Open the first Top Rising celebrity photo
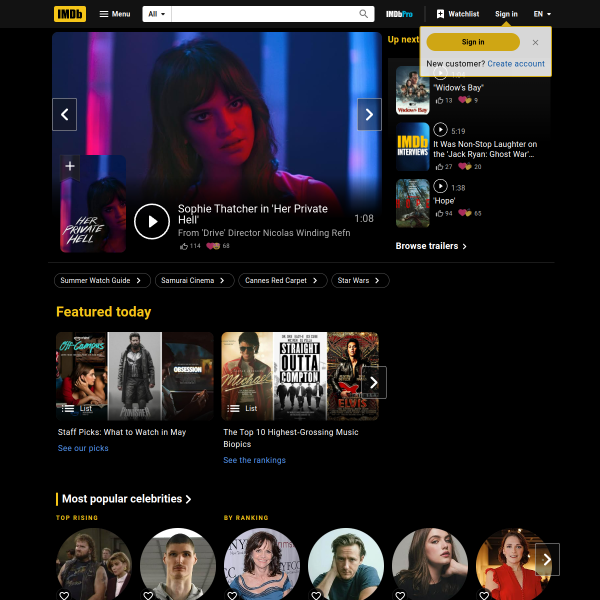This screenshot has height=600, width=600. pyautogui.click(x=94, y=564)
